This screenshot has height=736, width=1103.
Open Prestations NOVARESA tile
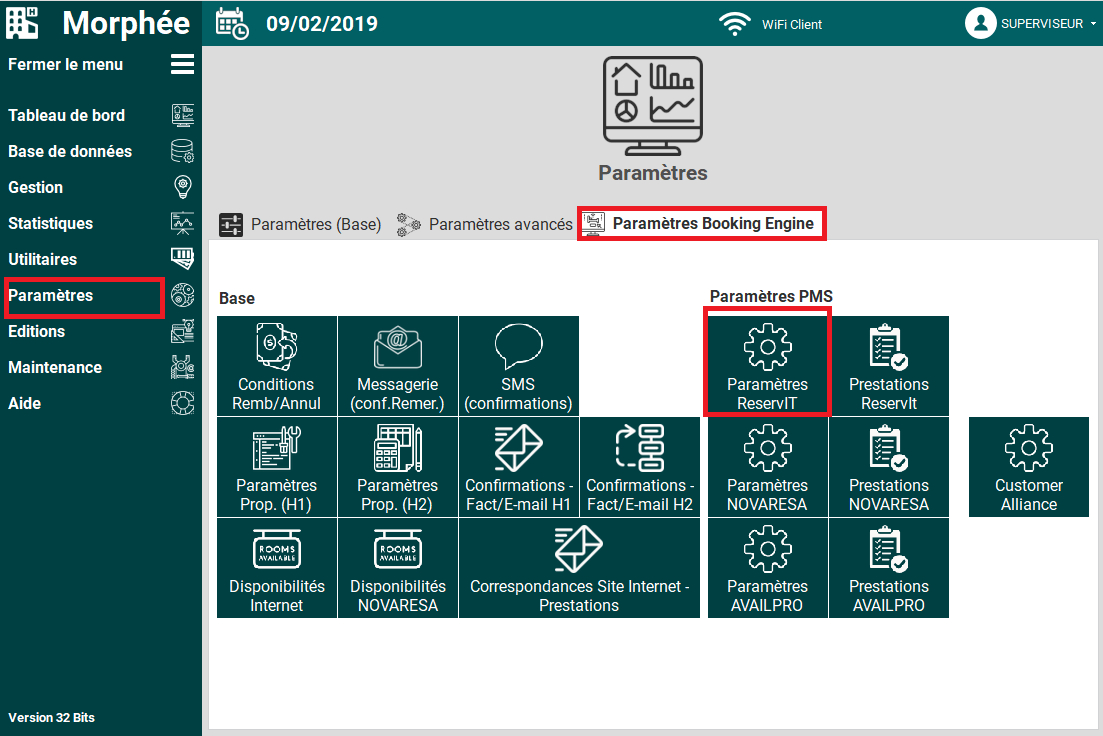pyautogui.click(x=889, y=467)
